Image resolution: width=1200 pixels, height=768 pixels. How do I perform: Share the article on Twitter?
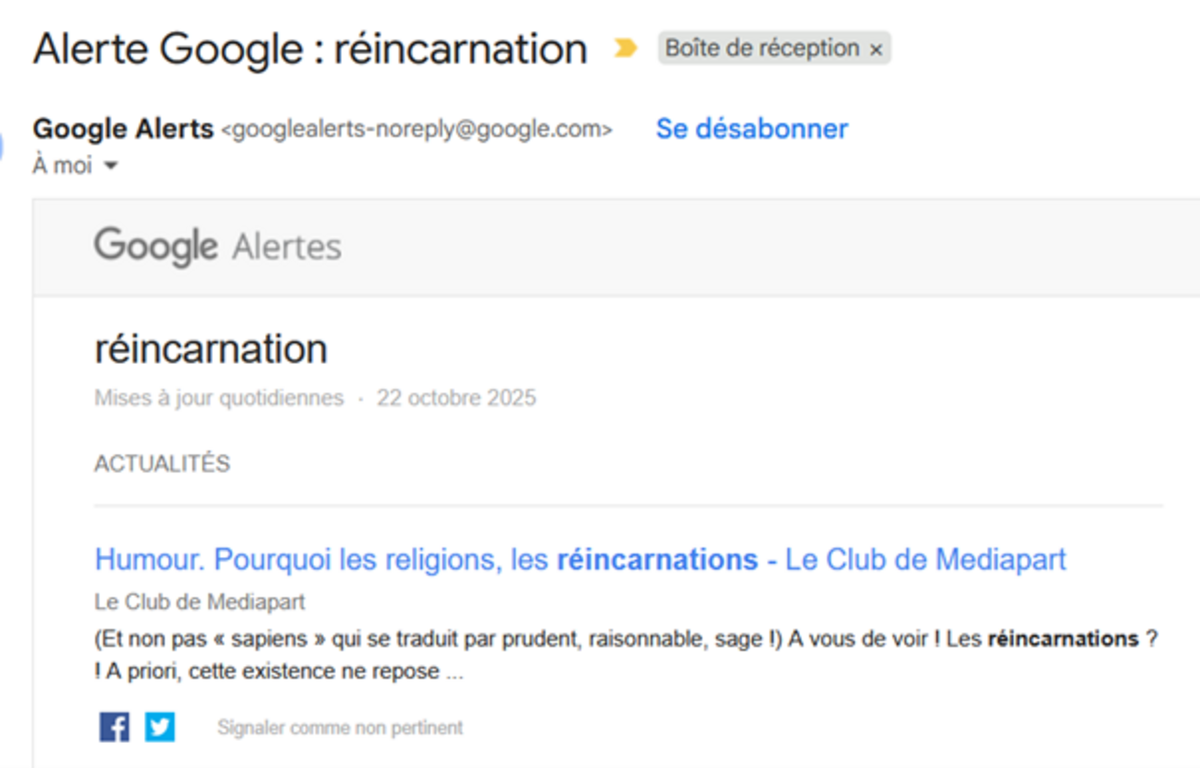(x=160, y=727)
